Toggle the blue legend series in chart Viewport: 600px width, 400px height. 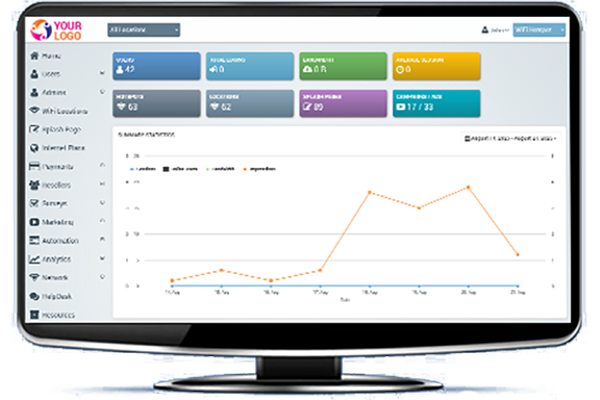(x=139, y=171)
